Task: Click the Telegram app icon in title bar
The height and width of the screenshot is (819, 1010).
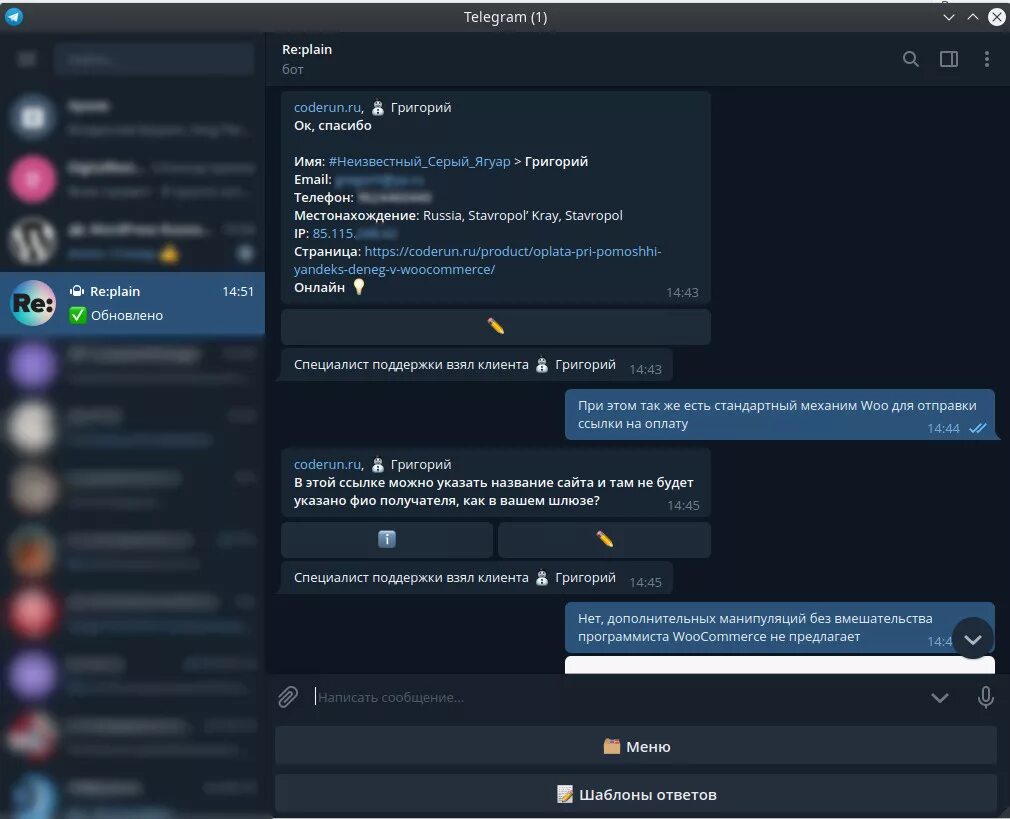Action: (14, 16)
